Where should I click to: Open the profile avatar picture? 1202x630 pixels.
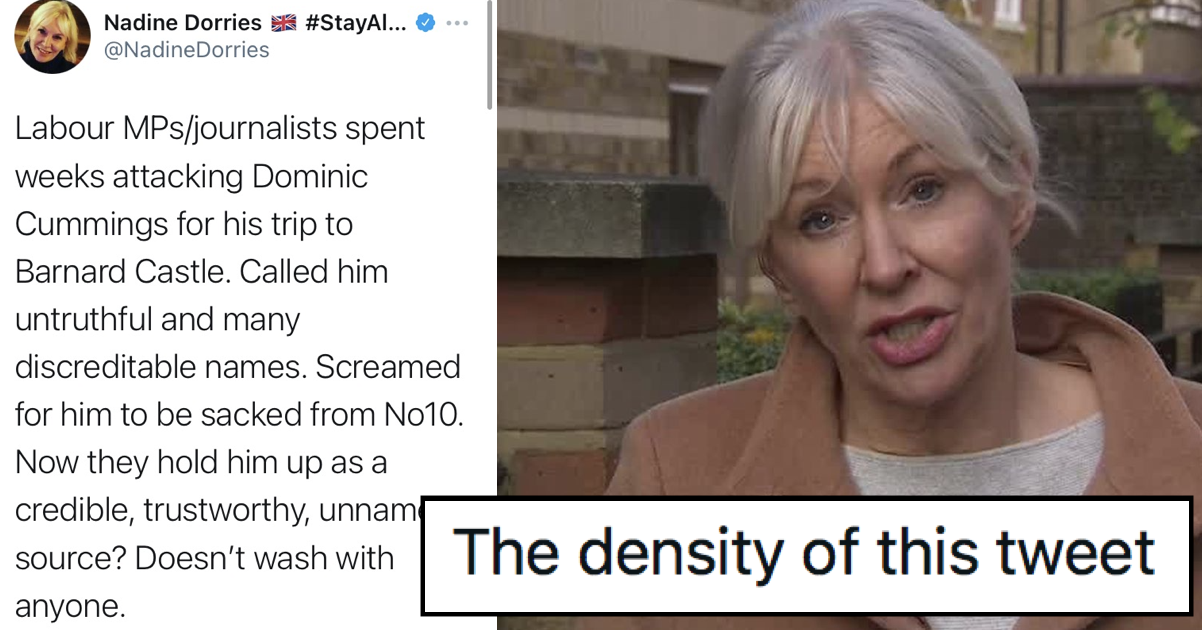click(x=52, y=36)
